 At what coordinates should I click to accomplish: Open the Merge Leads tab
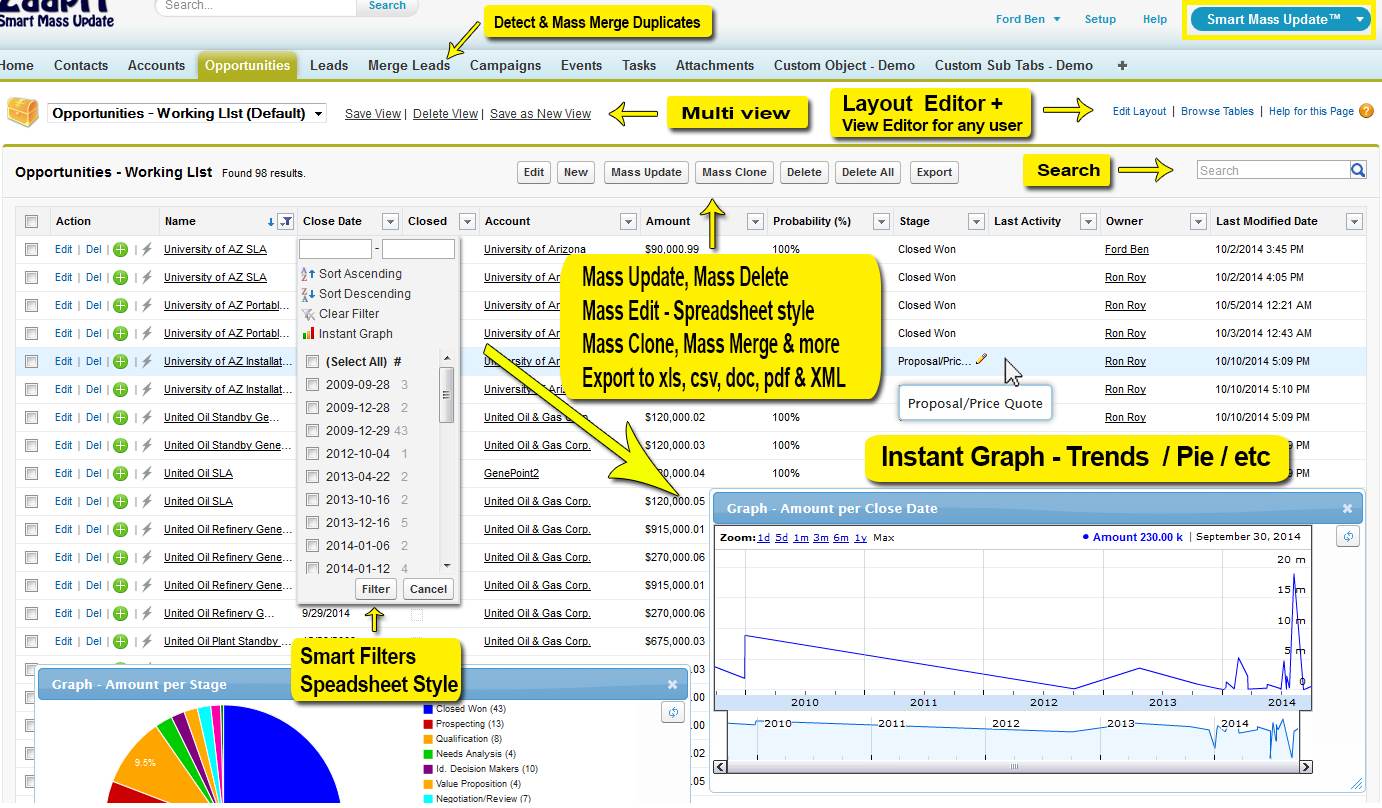409,65
